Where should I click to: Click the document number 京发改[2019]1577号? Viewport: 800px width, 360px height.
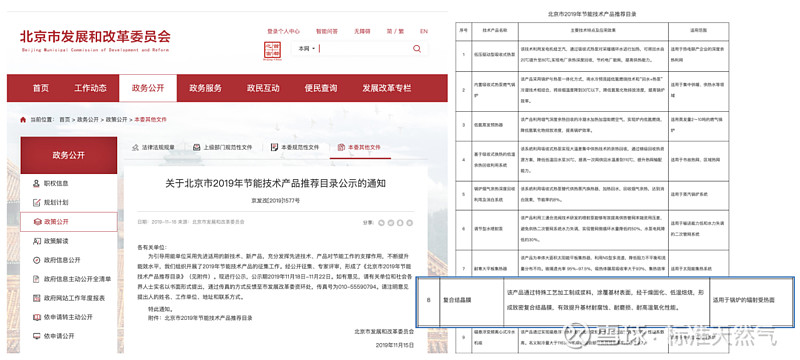(275, 201)
